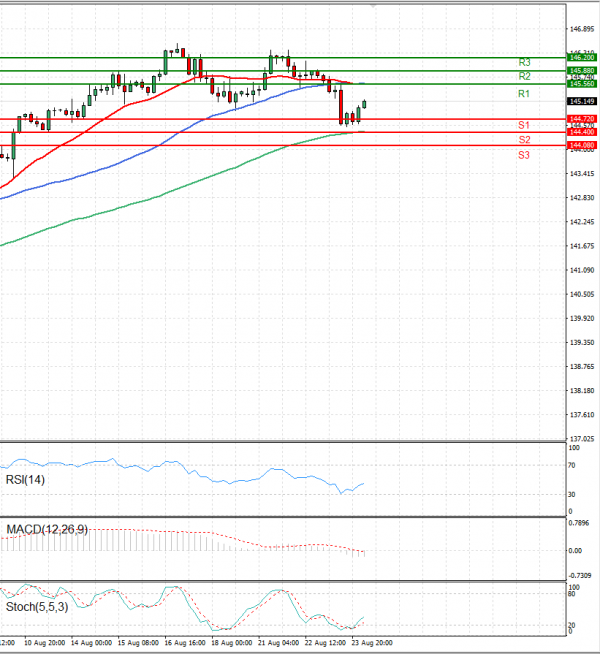Screen dimensions: 600x654
Task: Click the 21 Aug 04:00 time label
Action: [x=278, y=643]
